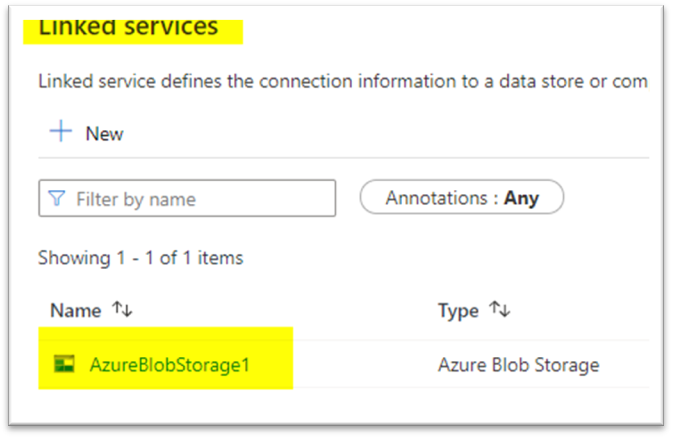
Task: Click the plus icon beside New
Action: (x=61, y=132)
